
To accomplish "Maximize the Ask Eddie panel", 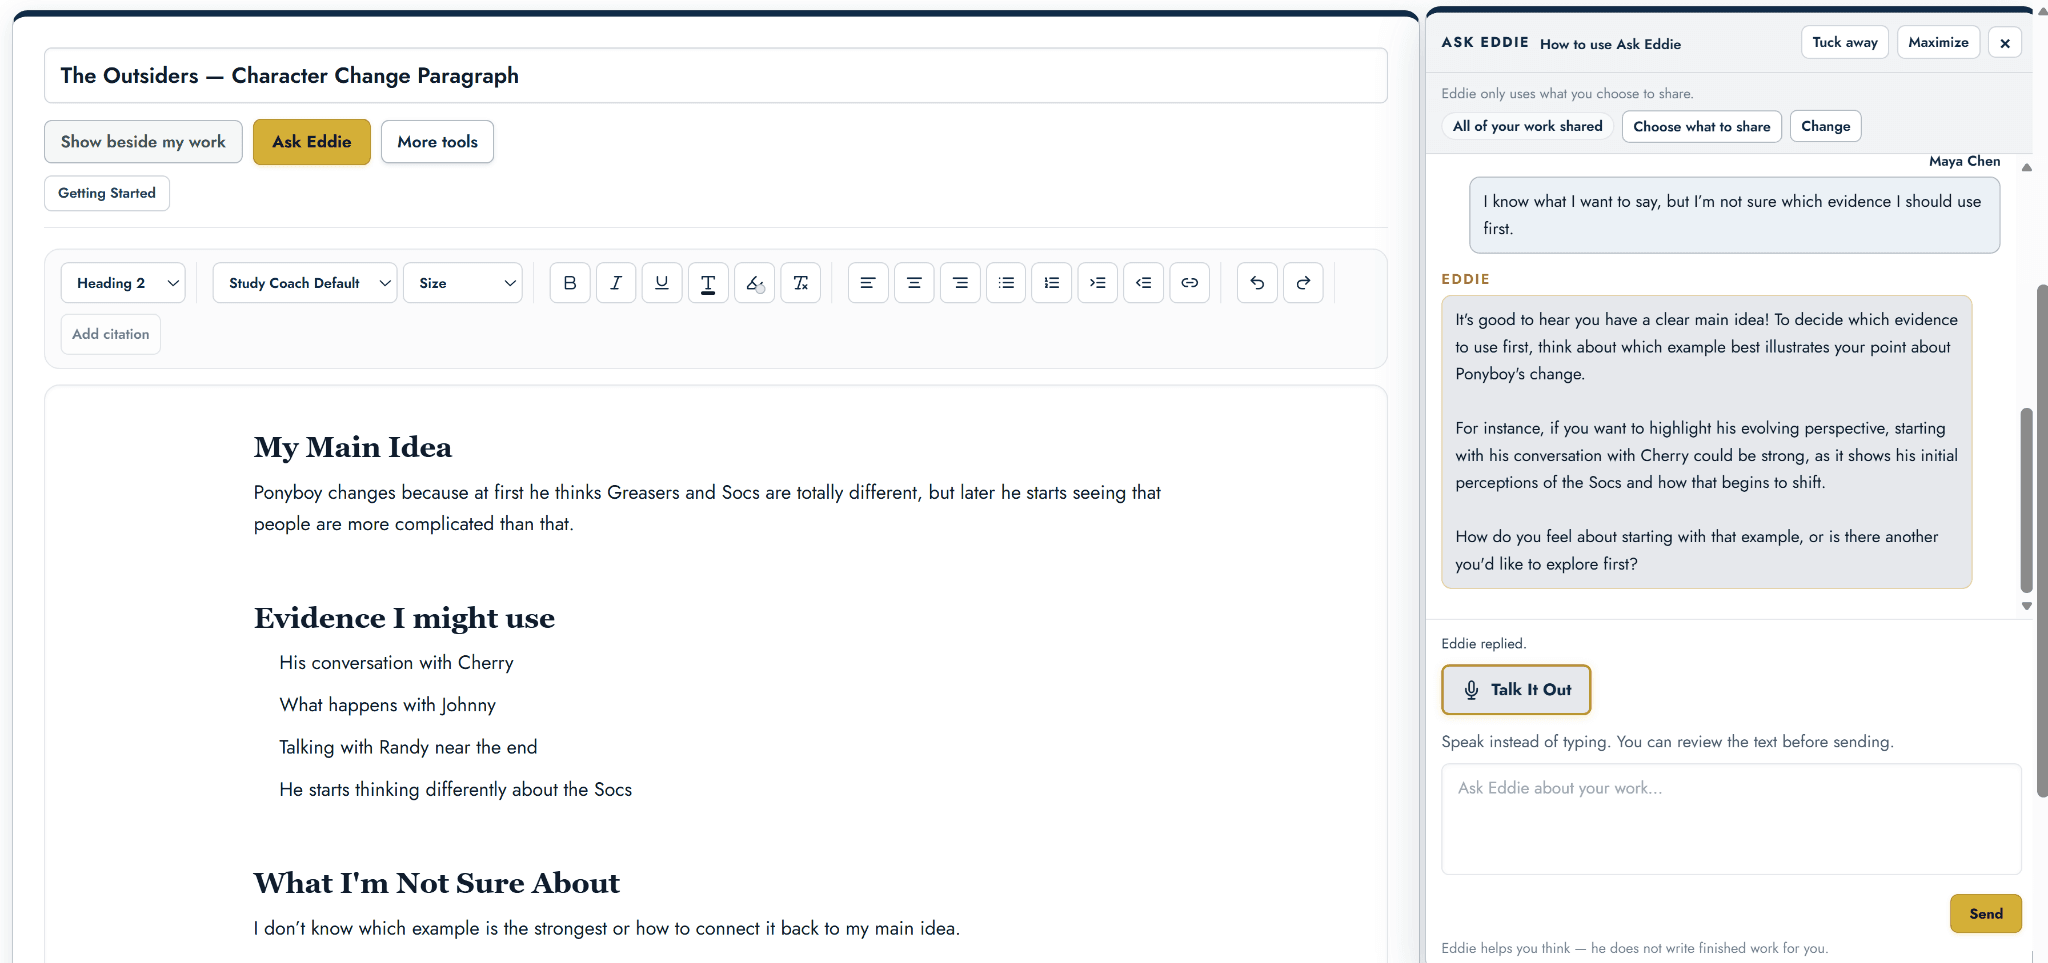I will tap(1938, 42).
